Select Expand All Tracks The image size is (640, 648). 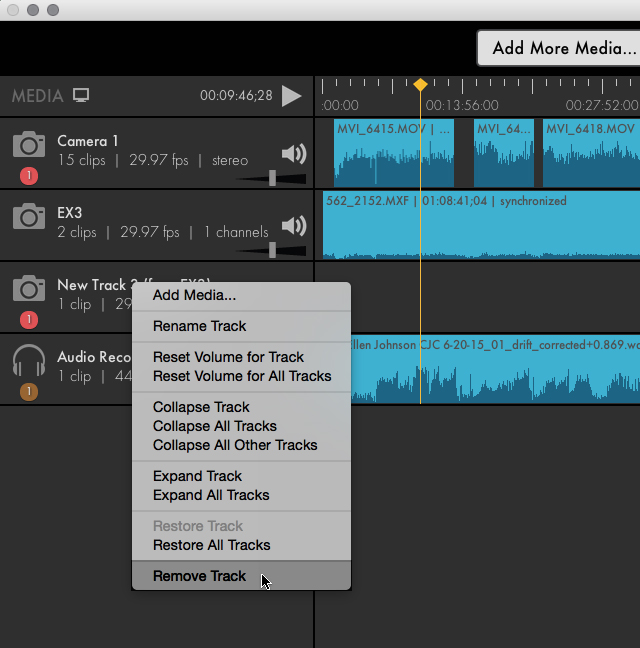(241, 495)
